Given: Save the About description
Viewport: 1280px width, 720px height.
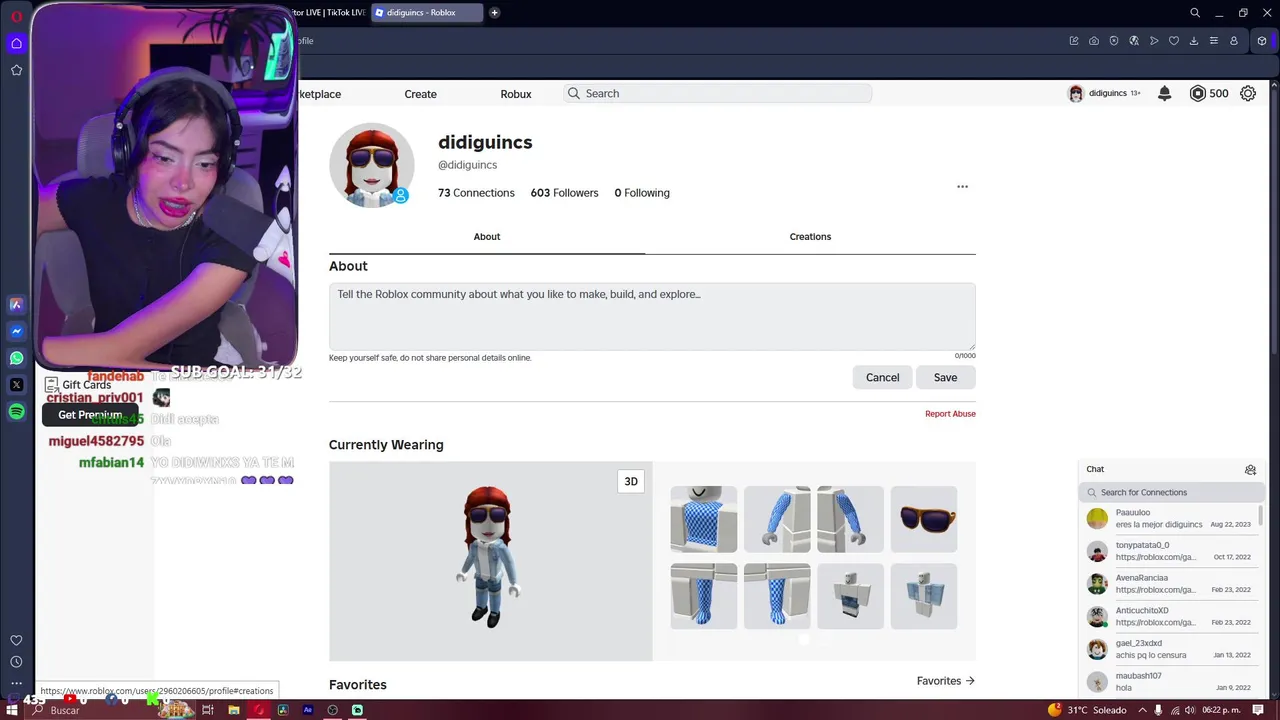Looking at the screenshot, I should 945,377.
